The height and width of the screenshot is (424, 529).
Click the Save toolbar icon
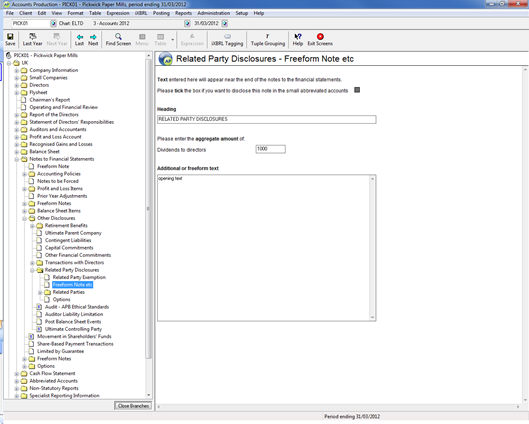click(x=10, y=39)
